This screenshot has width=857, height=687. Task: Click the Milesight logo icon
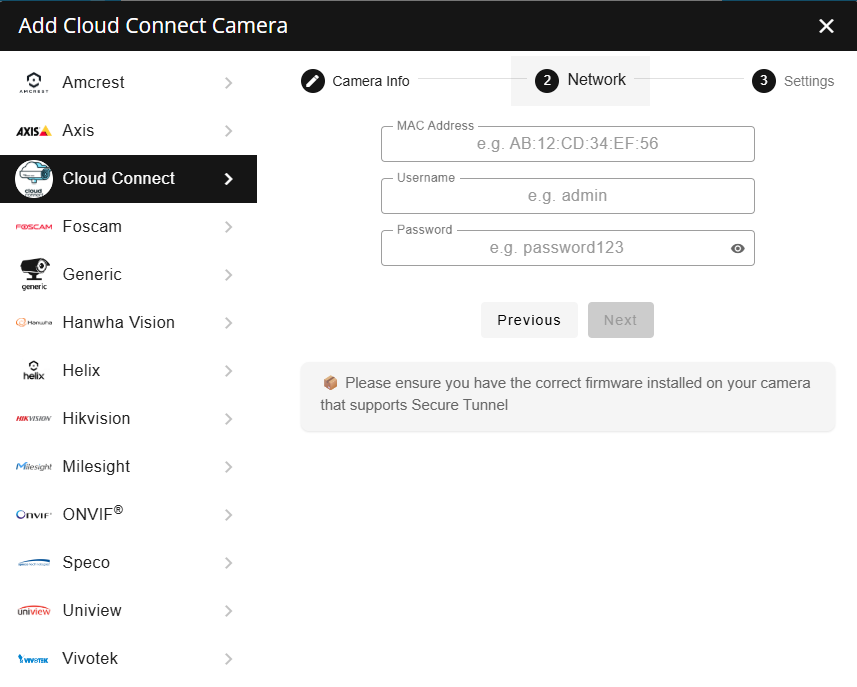34,467
